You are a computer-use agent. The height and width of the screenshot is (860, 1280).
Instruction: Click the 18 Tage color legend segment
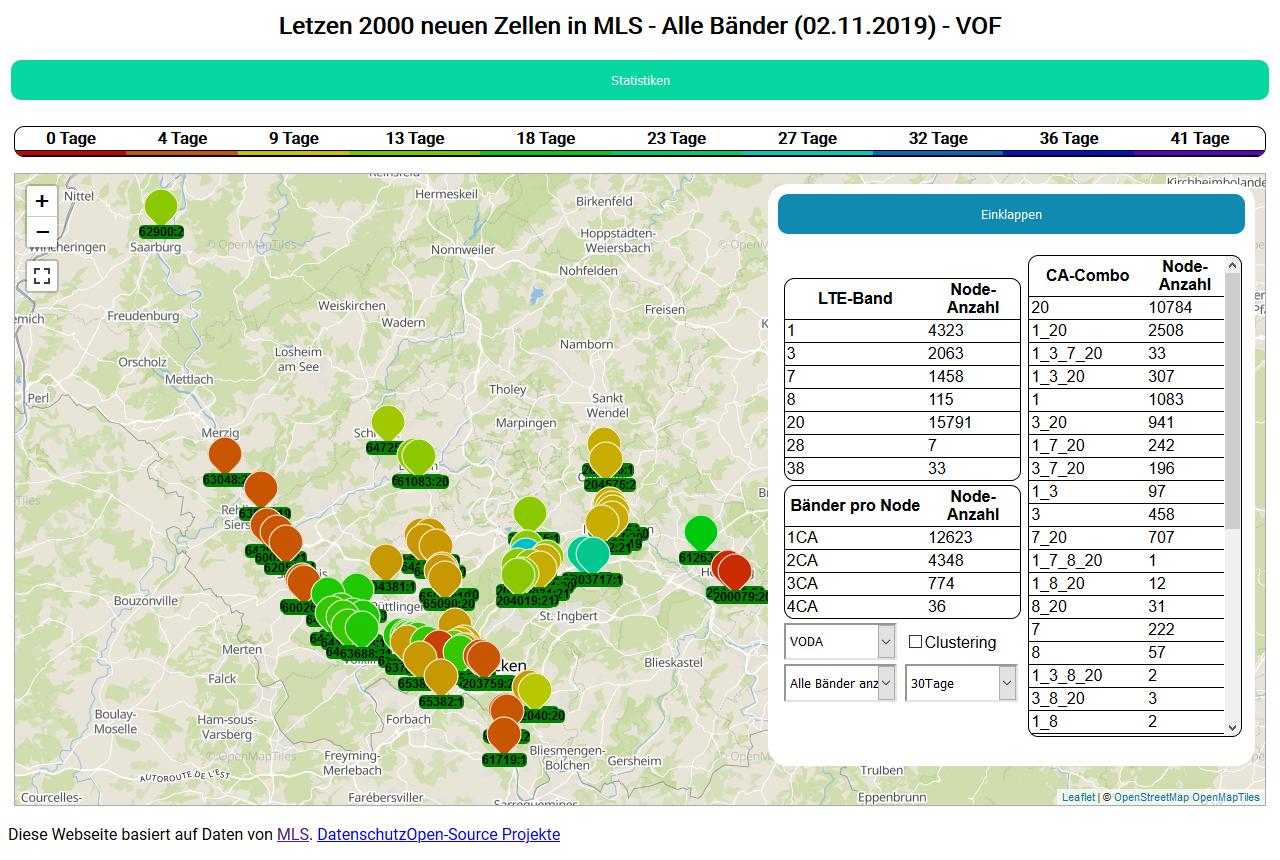click(x=545, y=140)
